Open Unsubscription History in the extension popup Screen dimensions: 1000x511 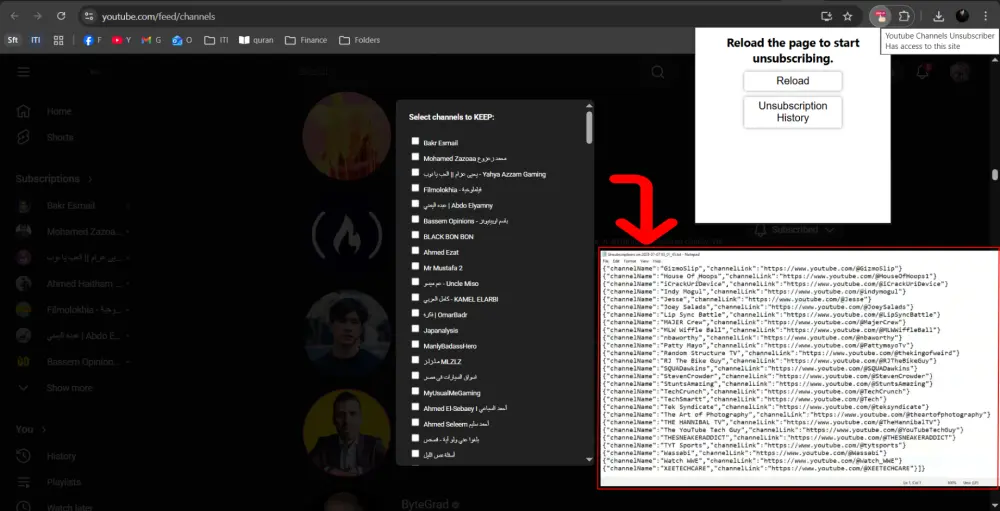(x=793, y=112)
